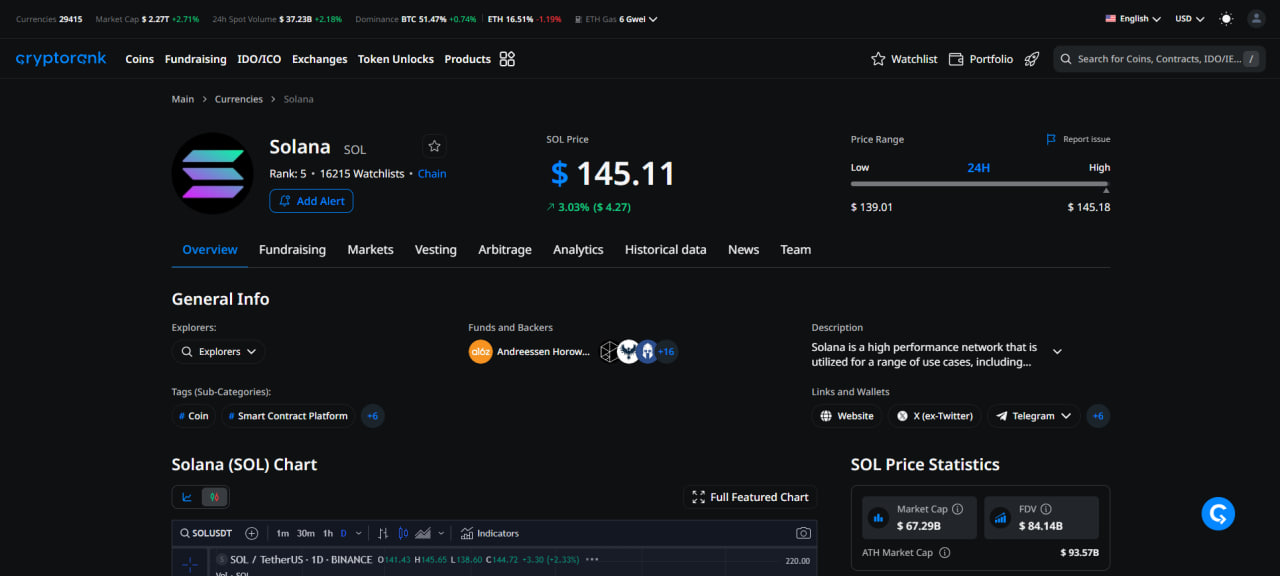Viewport: 1280px width, 576px height.
Task: Click the Watchlist star icon in header
Action: pos(878,59)
